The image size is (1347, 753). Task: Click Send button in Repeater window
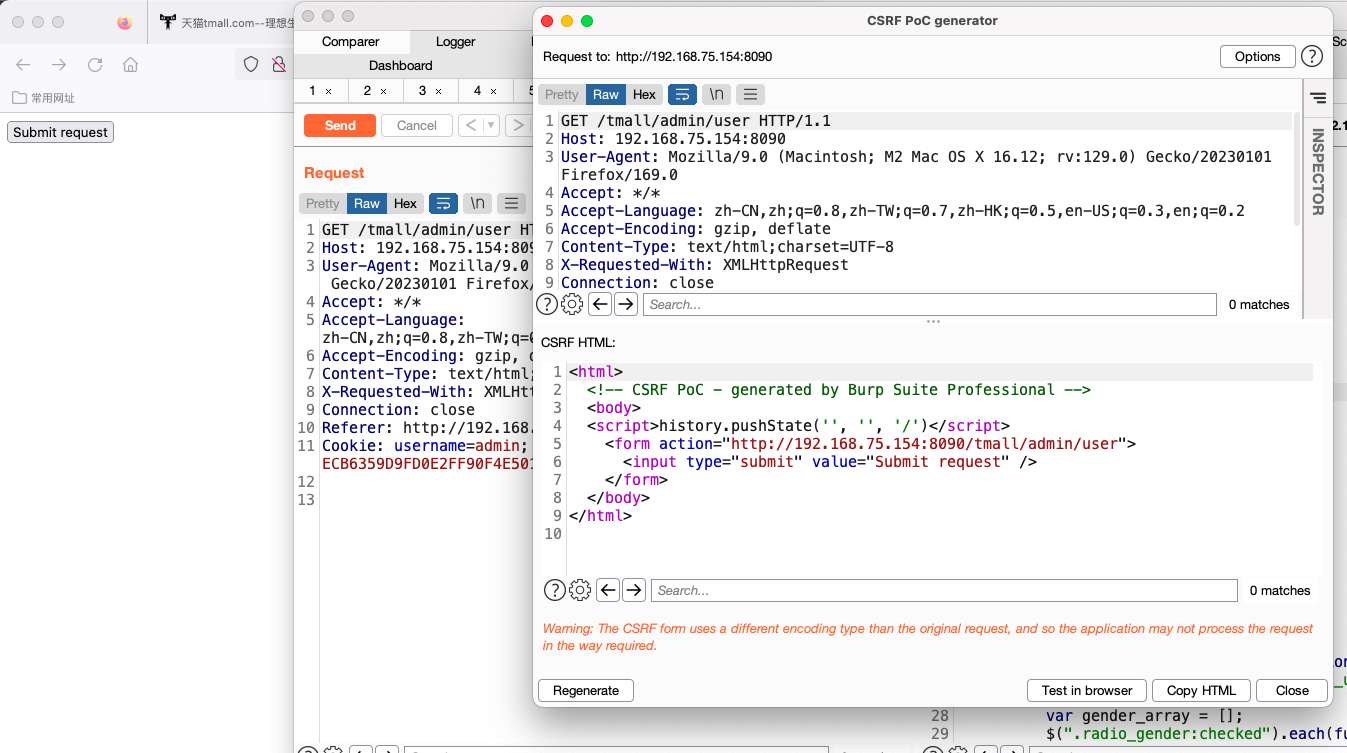(x=340, y=125)
